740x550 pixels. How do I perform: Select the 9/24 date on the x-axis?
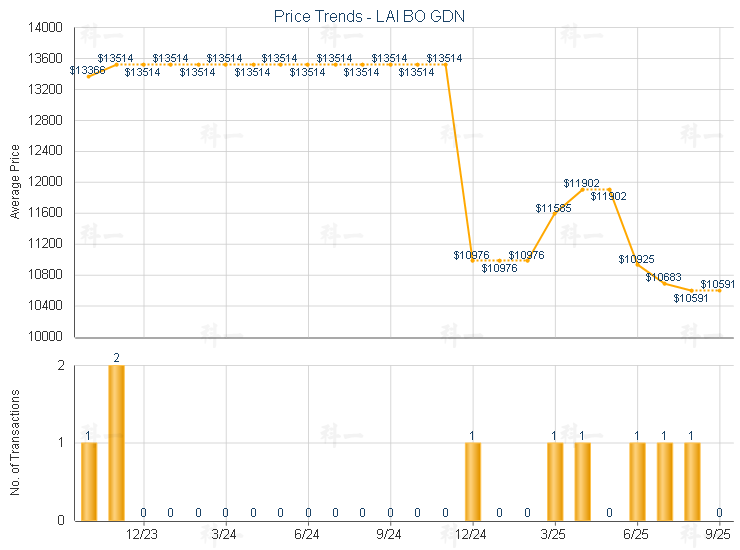[x=390, y=536]
